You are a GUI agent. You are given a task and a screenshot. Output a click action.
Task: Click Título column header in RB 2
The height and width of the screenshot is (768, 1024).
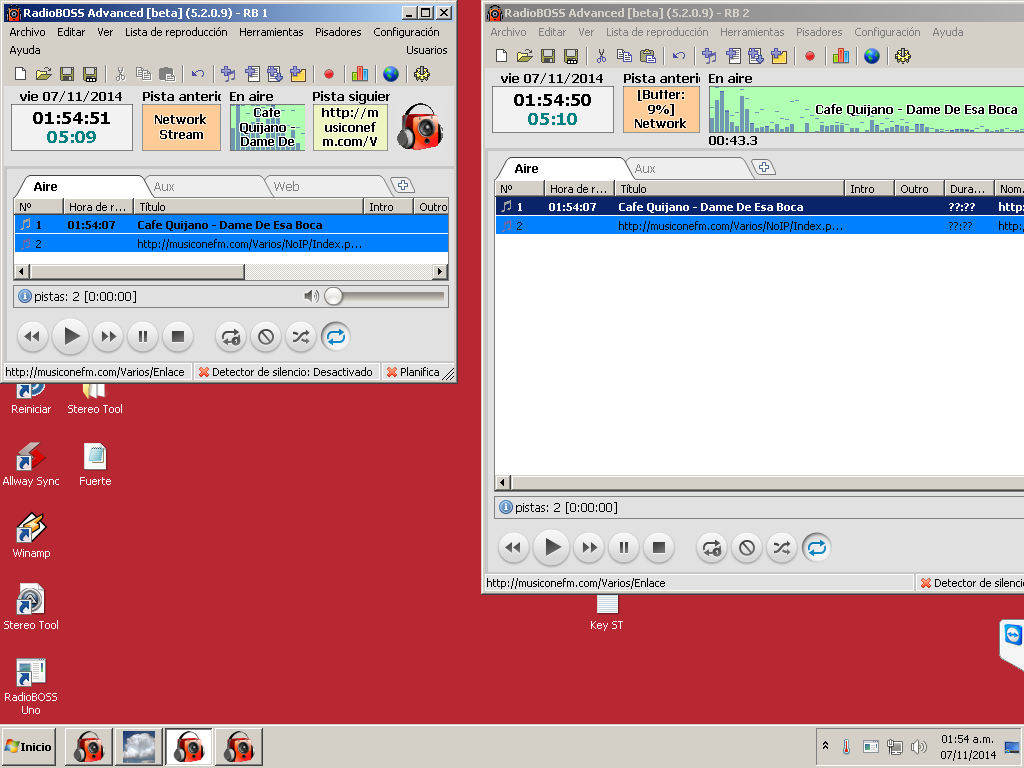(729, 189)
